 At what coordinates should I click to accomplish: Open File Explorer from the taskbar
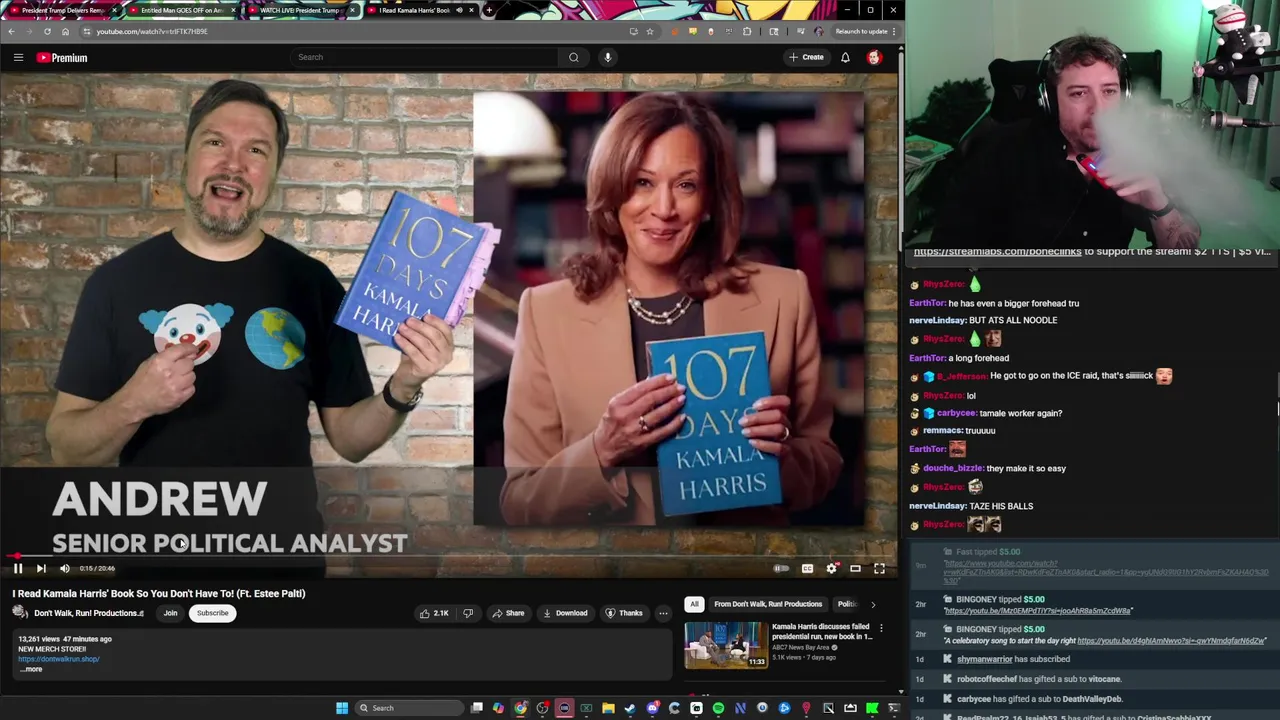[608, 708]
